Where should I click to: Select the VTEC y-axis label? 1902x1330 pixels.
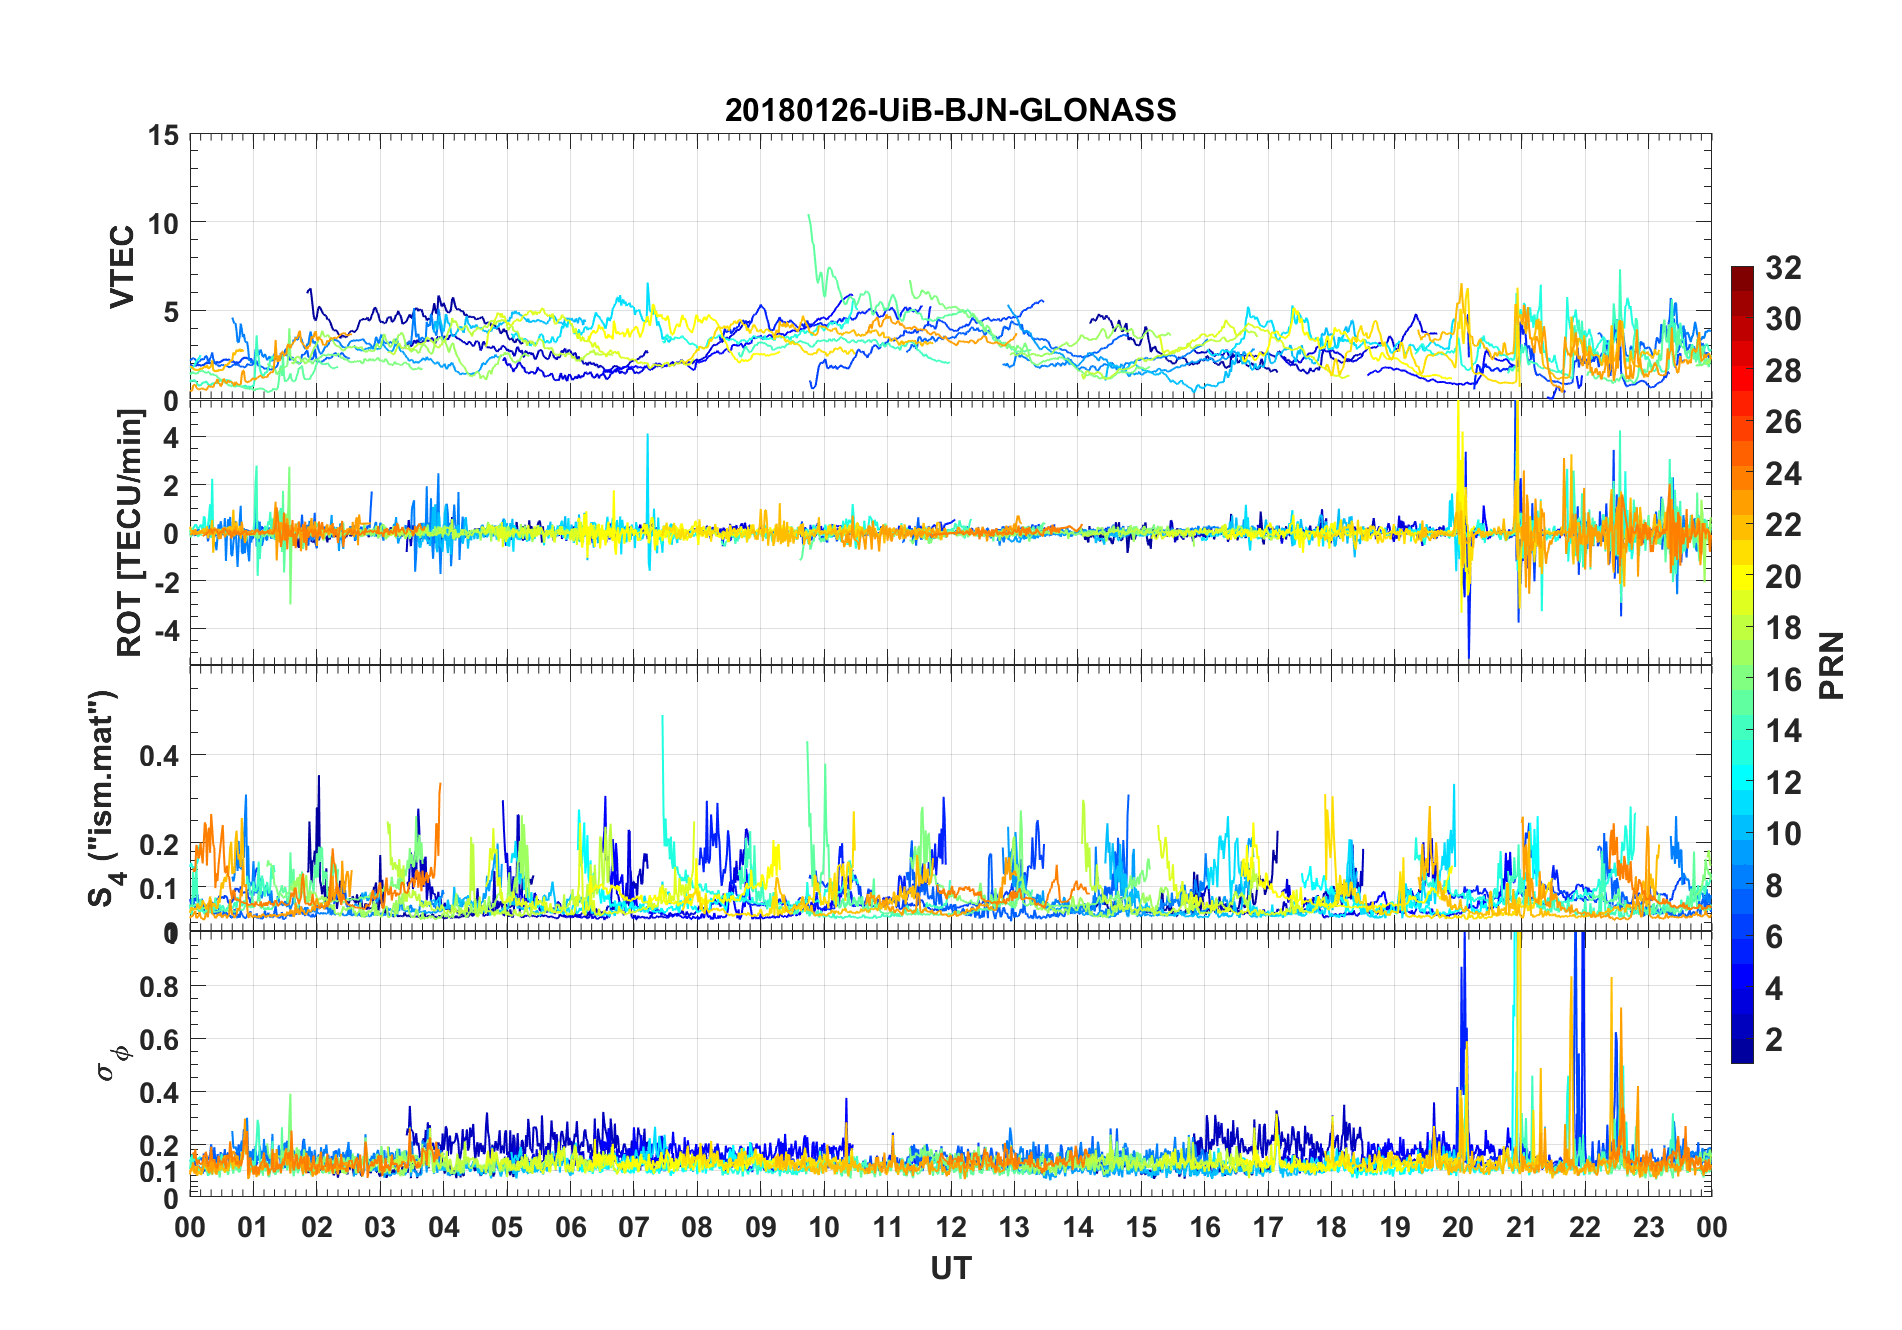[x=122, y=267]
